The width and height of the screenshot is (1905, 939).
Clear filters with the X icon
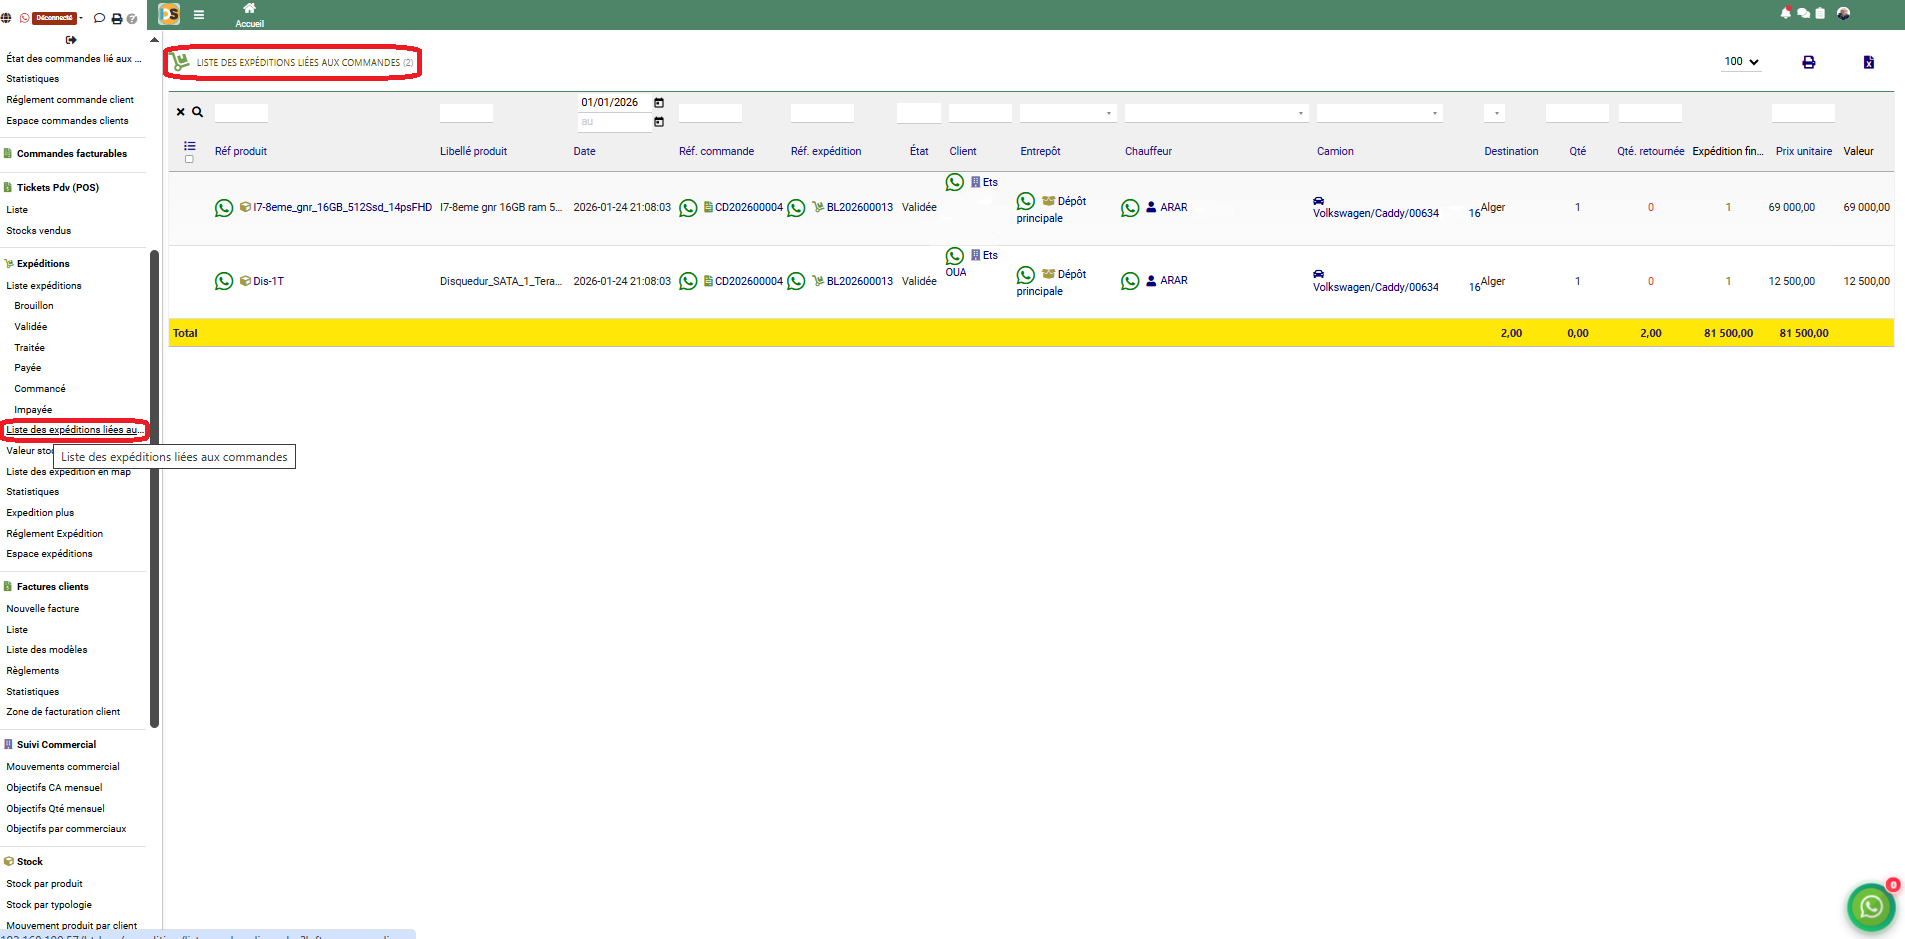(x=180, y=112)
